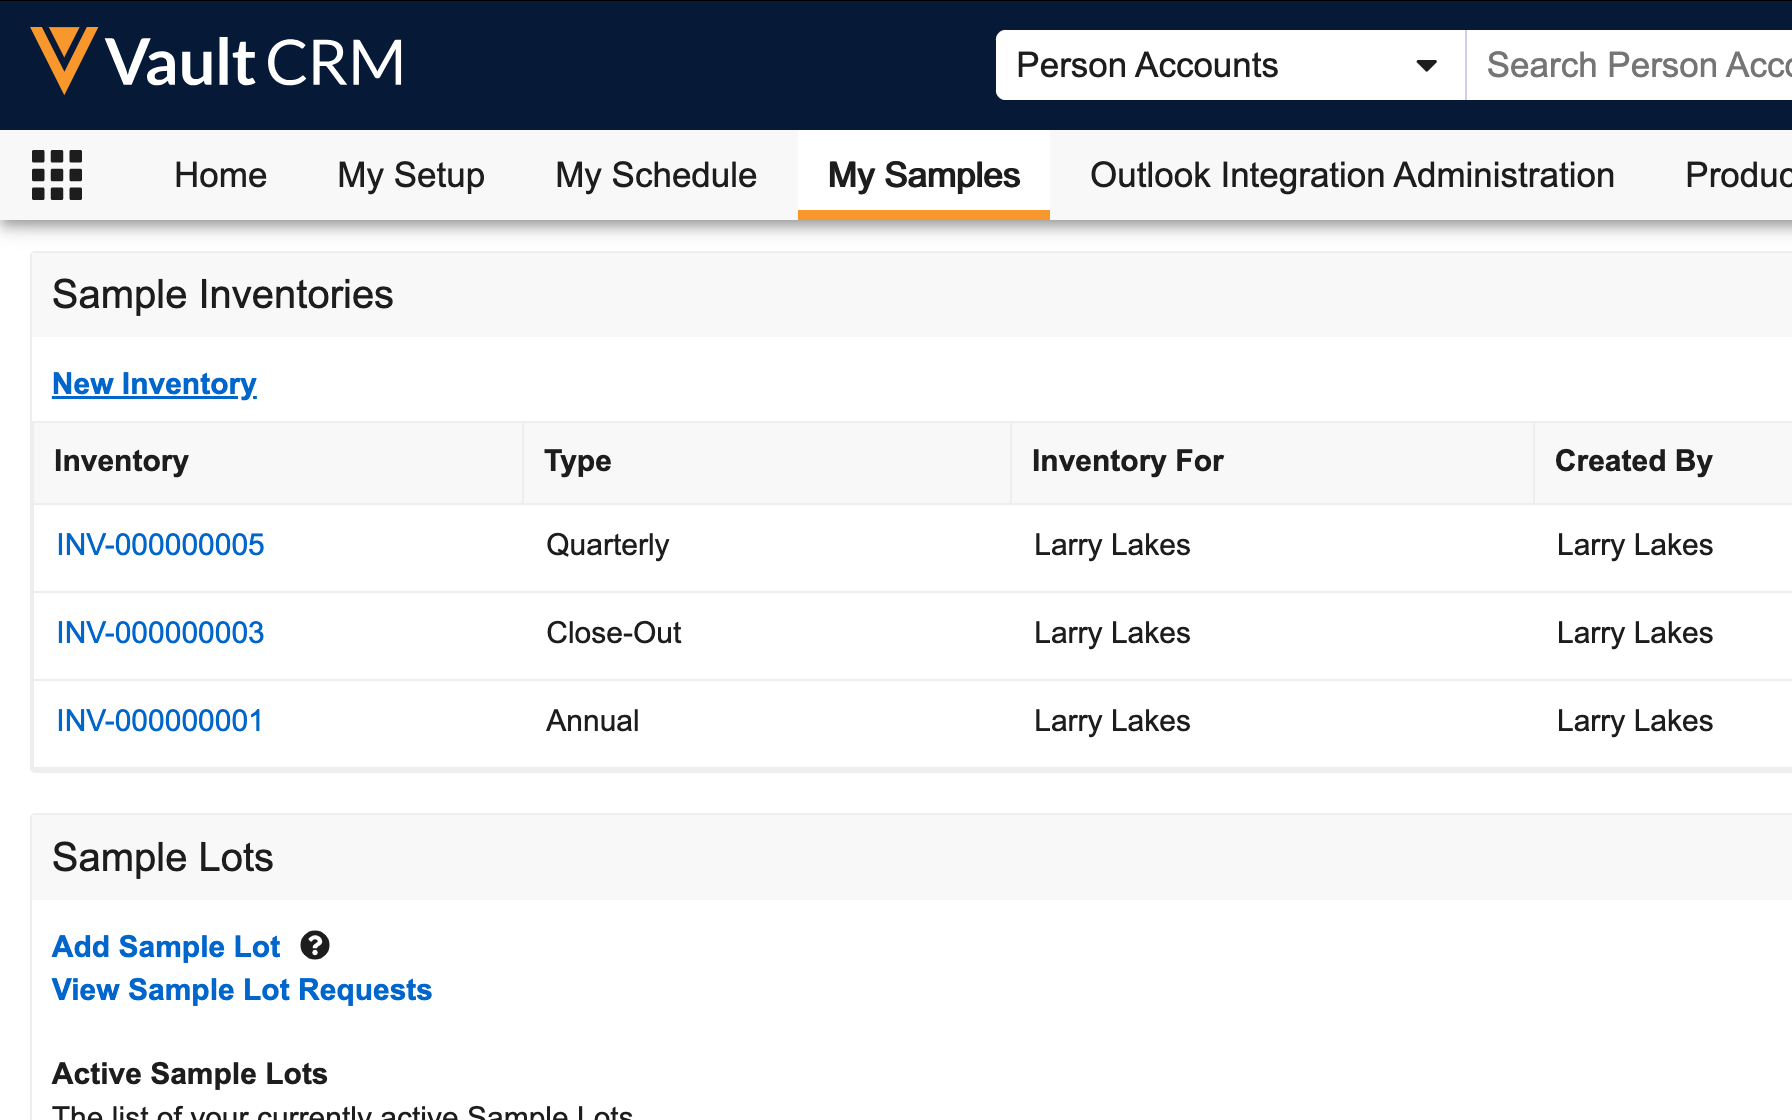Click the Inventory column header
Viewport: 1792px width, 1120px height.
(121, 461)
